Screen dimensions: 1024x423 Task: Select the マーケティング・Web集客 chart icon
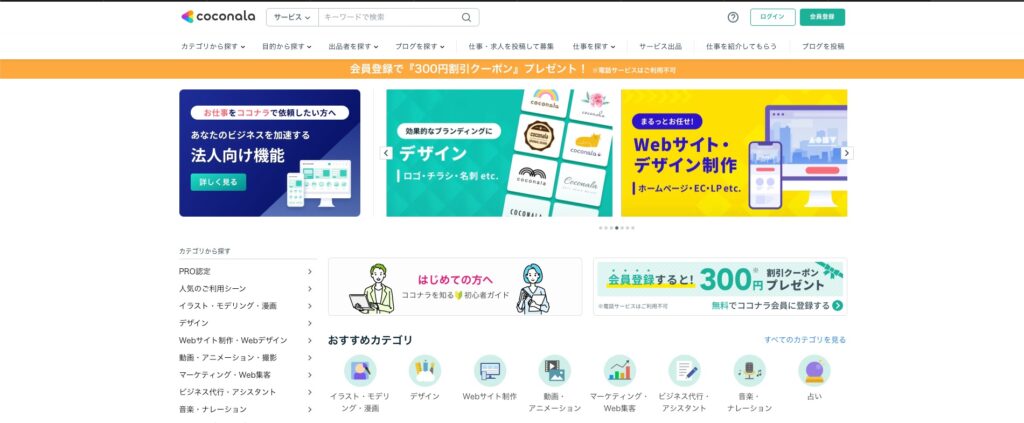(619, 371)
